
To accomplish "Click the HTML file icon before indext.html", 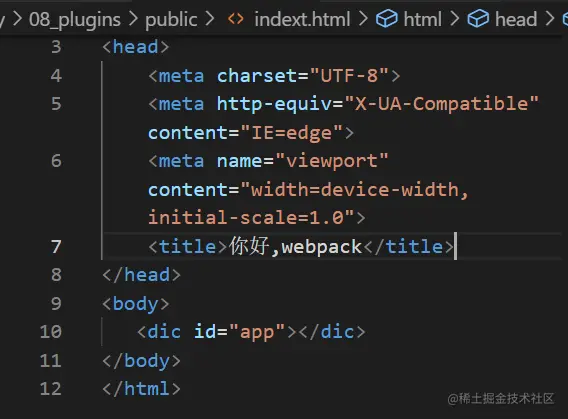I will tap(235, 19).
